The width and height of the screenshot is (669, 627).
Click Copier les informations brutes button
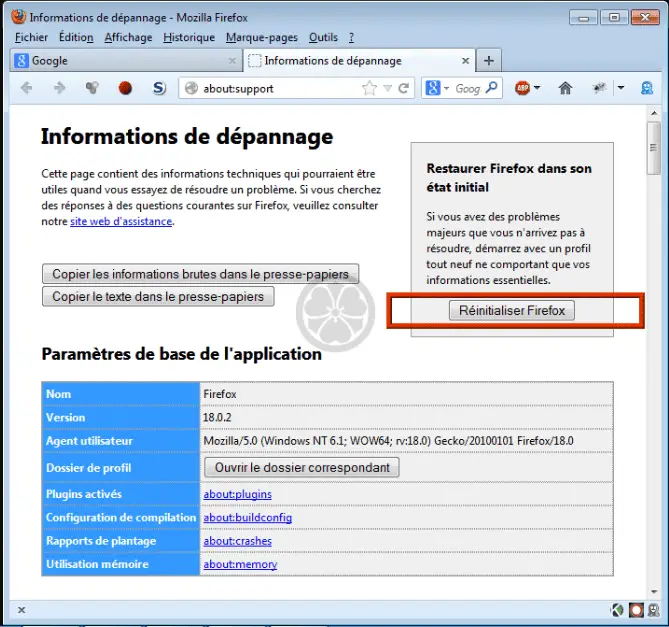(200, 274)
